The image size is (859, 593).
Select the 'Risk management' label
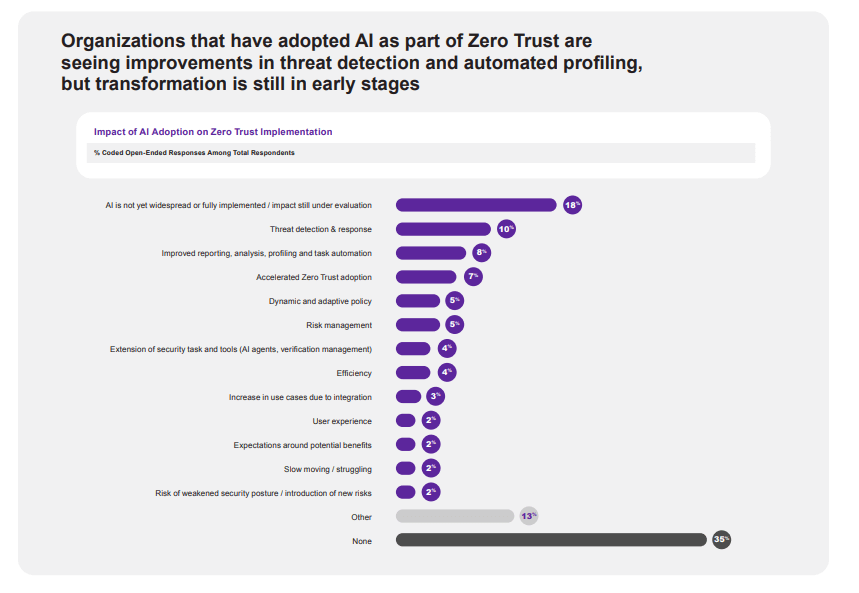339,325
